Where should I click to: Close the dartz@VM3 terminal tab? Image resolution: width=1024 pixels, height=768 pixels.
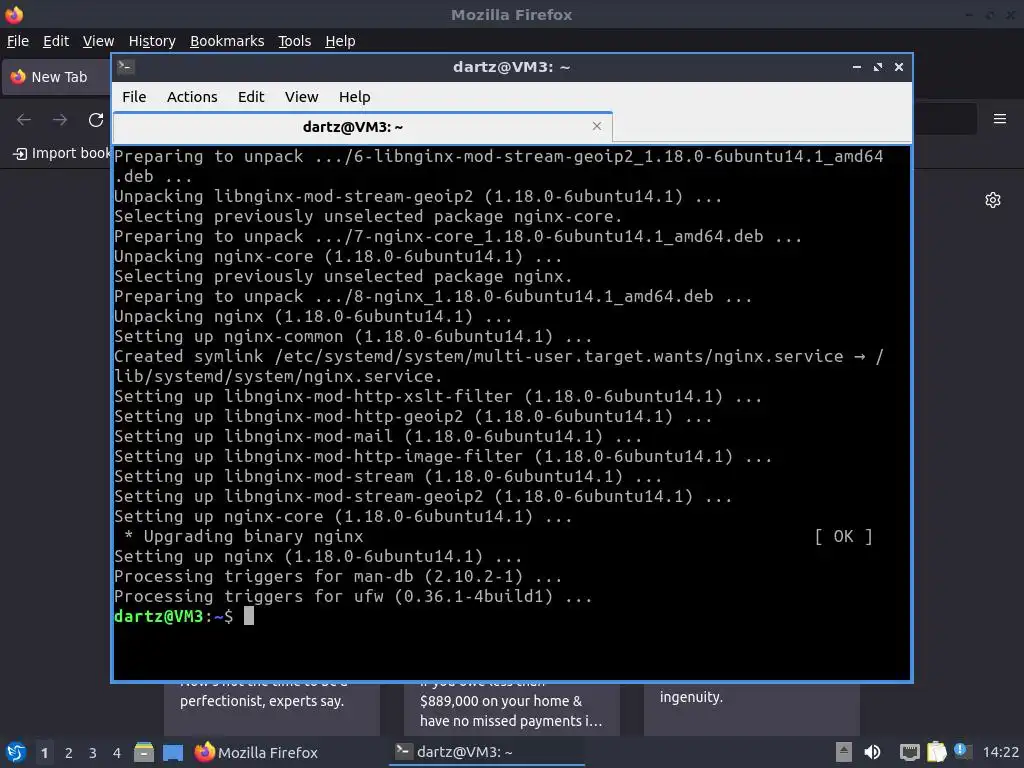click(596, 126)
